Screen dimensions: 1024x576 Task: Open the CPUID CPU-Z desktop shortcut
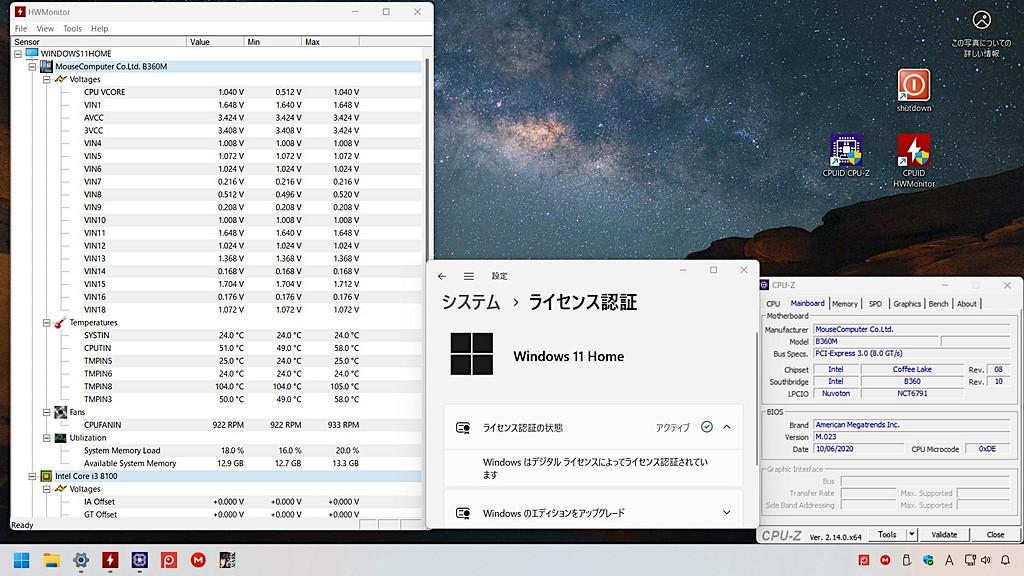(x=846, y=155)
